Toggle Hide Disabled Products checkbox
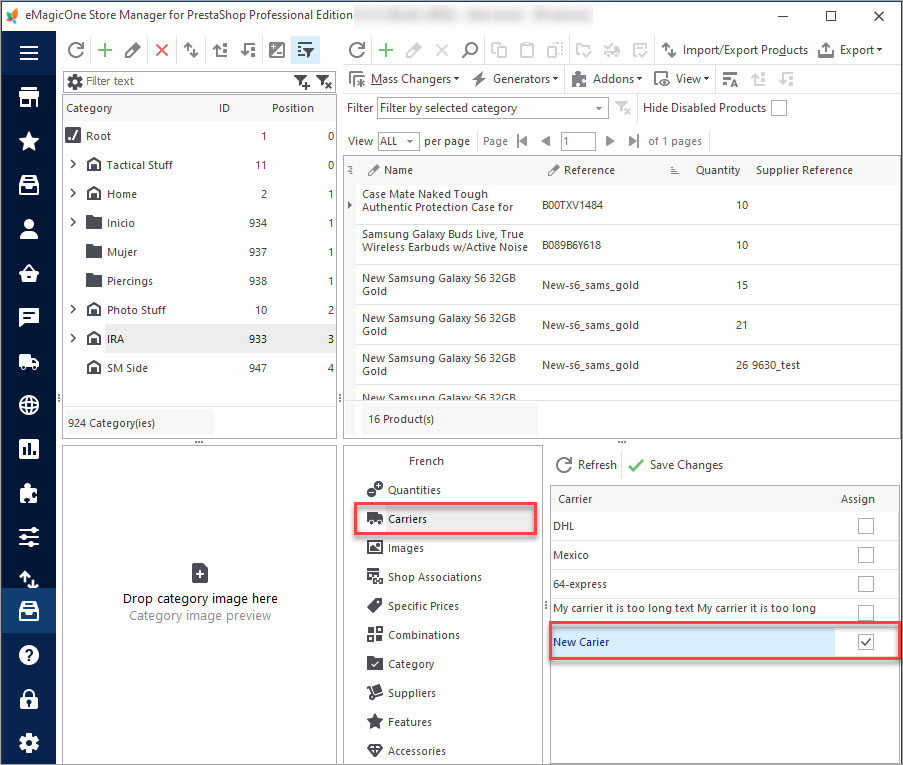The height and width of the screenshot is (765, 903). click(779, 108)
